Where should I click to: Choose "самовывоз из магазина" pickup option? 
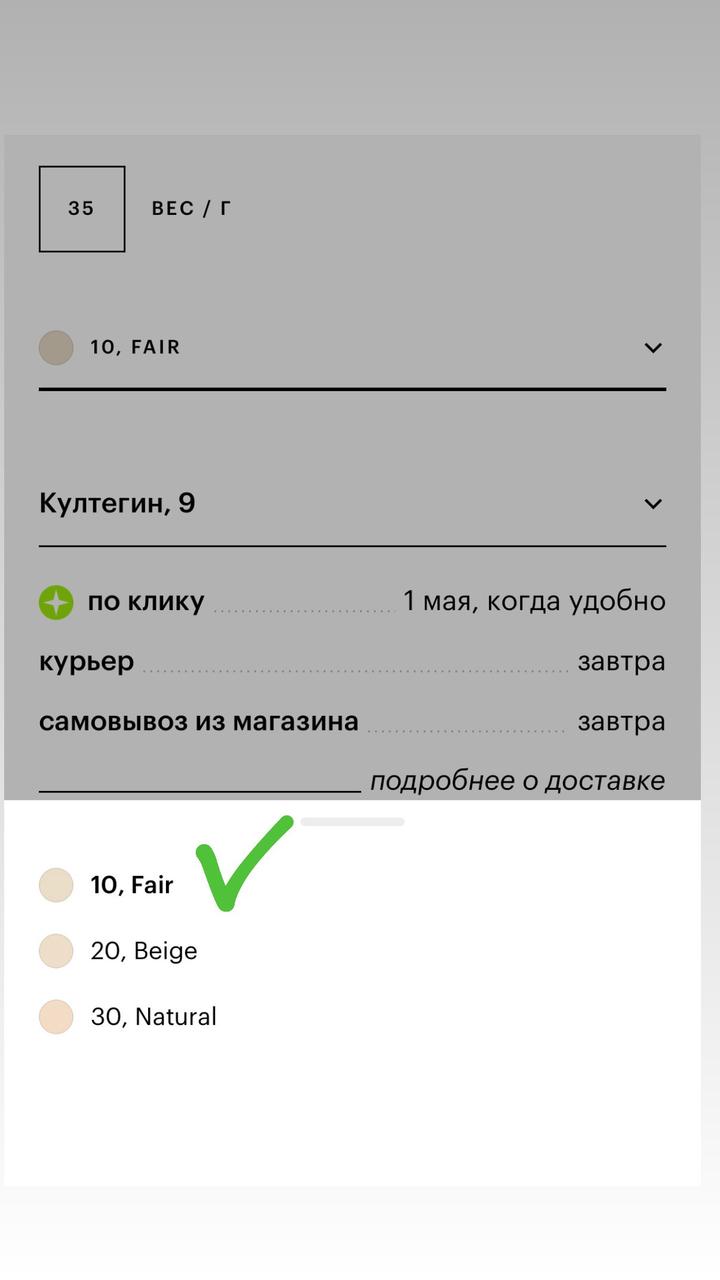coord(199,722)
